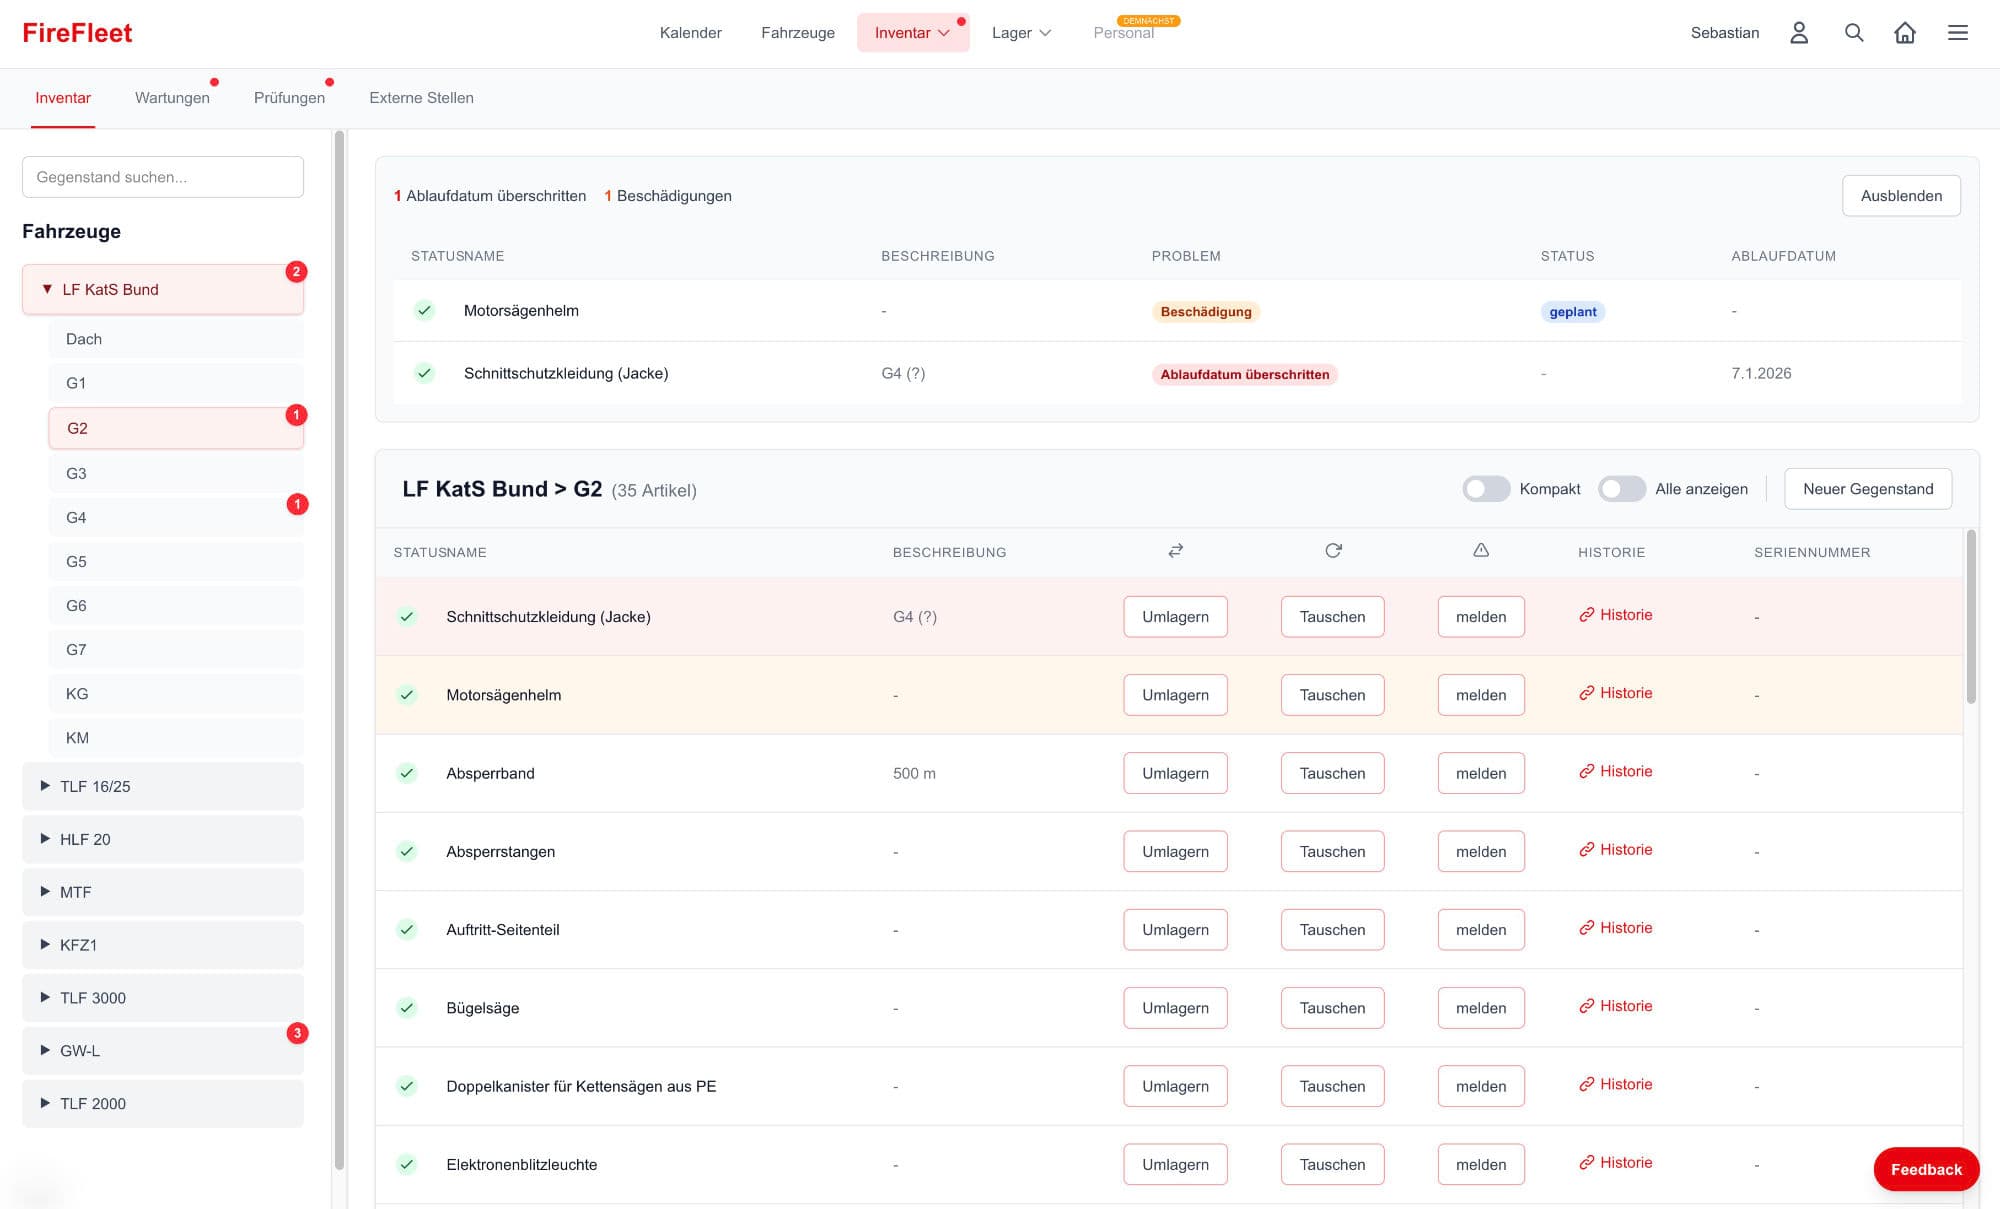
Task: Switch to the Wartungen tab
Action: 172,98
